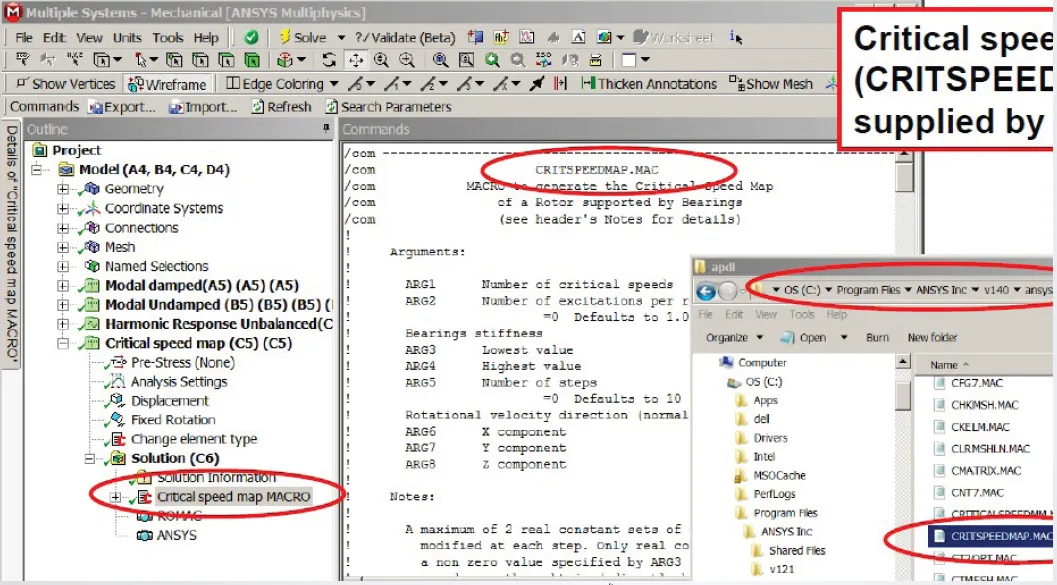Viewport: 1057px width, 585px height.
Task: Click Thicken Annotations button
Action: tap(648, 84)
